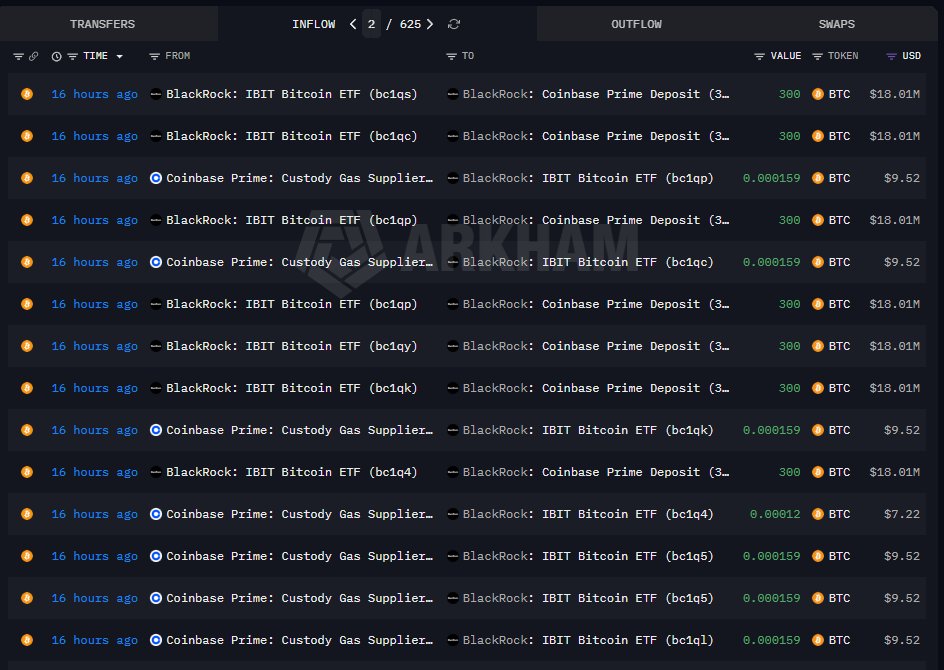Image resolution: width=944 pixels, height=670 pixels.
Task: Open recipient BlackRock: IBIT Bitcoin ETF (bc1ql)
Action: coord(588,640)
